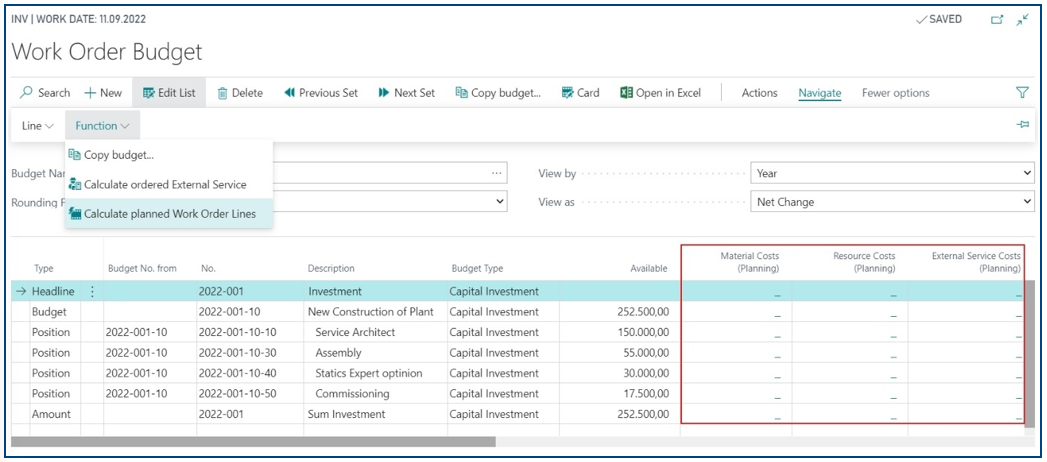Viewport: 1047px width, 462px height.
Task: Open the View as Net Change dropdown
Action: [x=892, y=202]
